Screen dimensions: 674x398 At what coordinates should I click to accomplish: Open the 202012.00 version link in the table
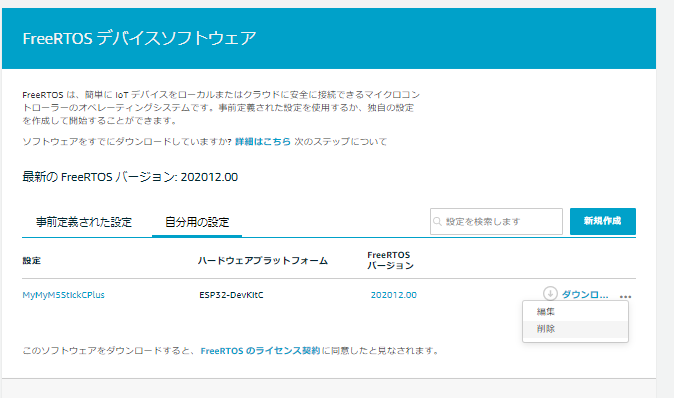click(394, 295)
